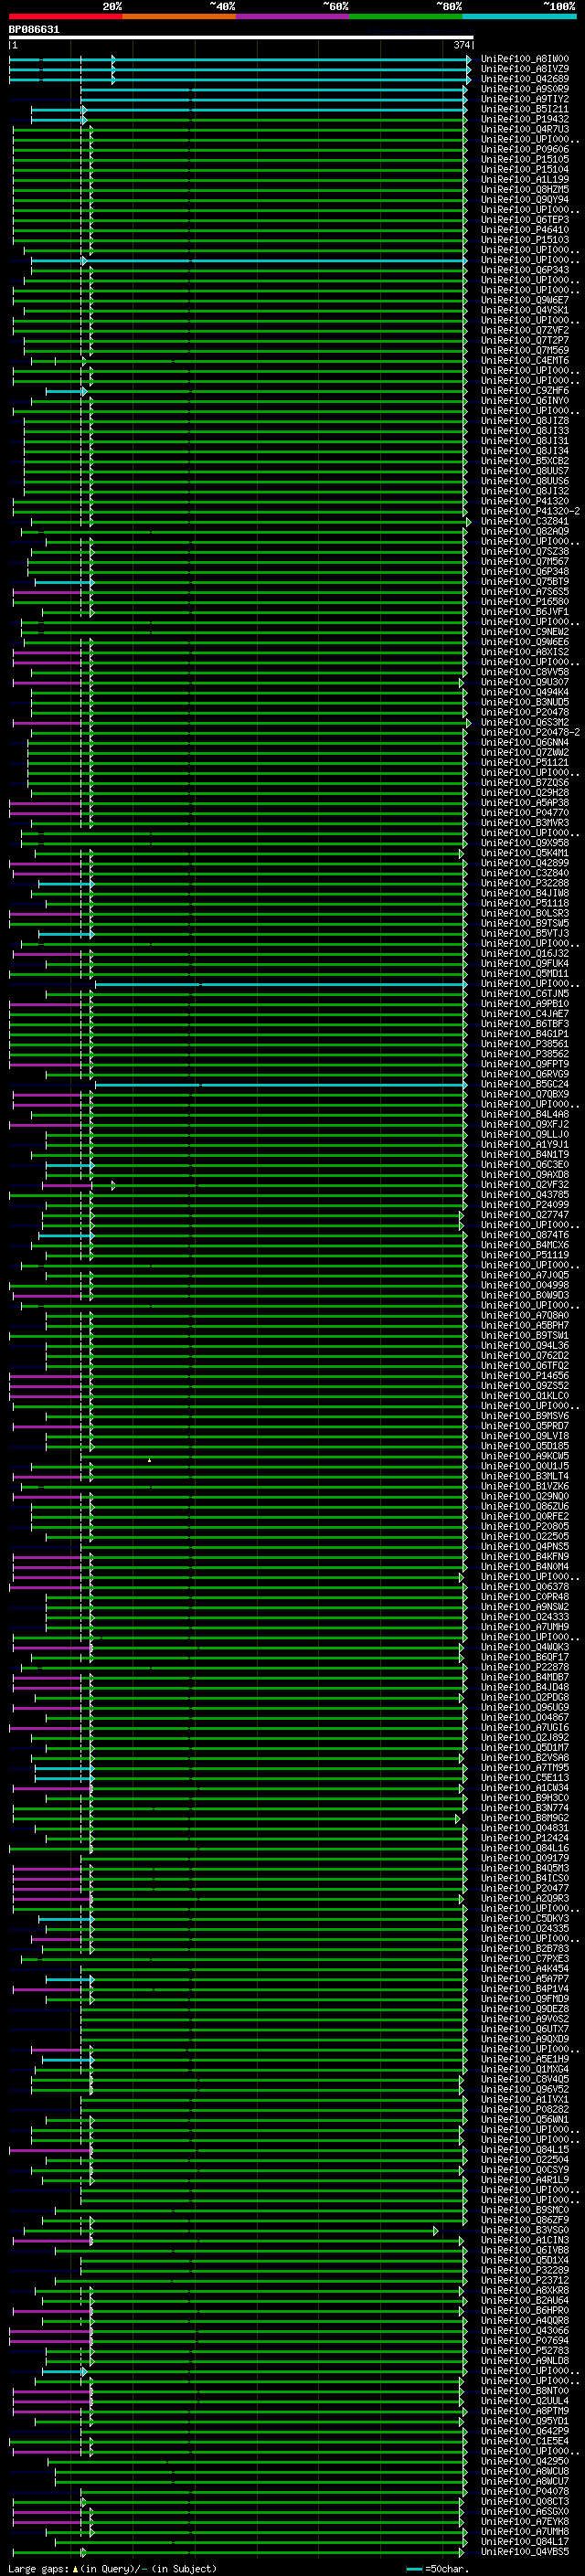Click label UniRef100_P51119

click(525, 1255)
